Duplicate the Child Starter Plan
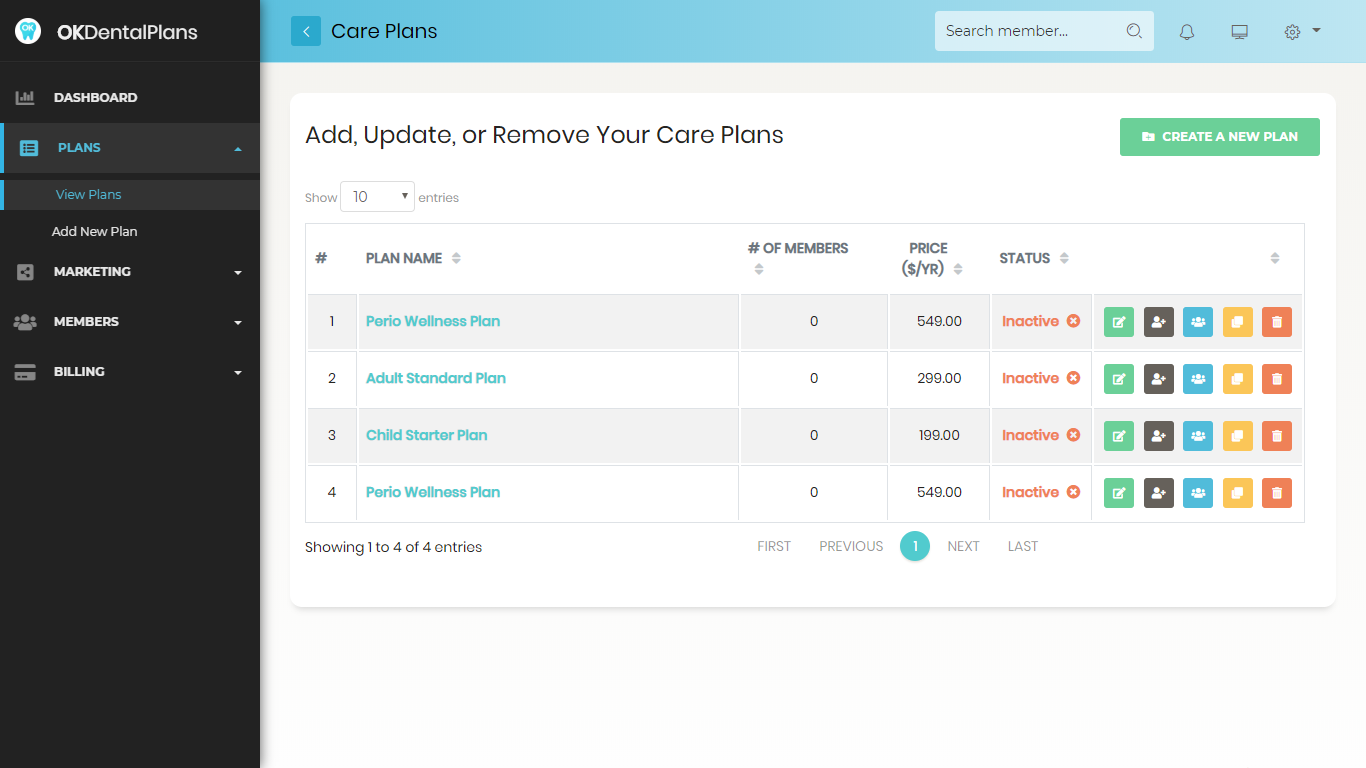Screen dimensions: 1366x768 (1238, 436)
